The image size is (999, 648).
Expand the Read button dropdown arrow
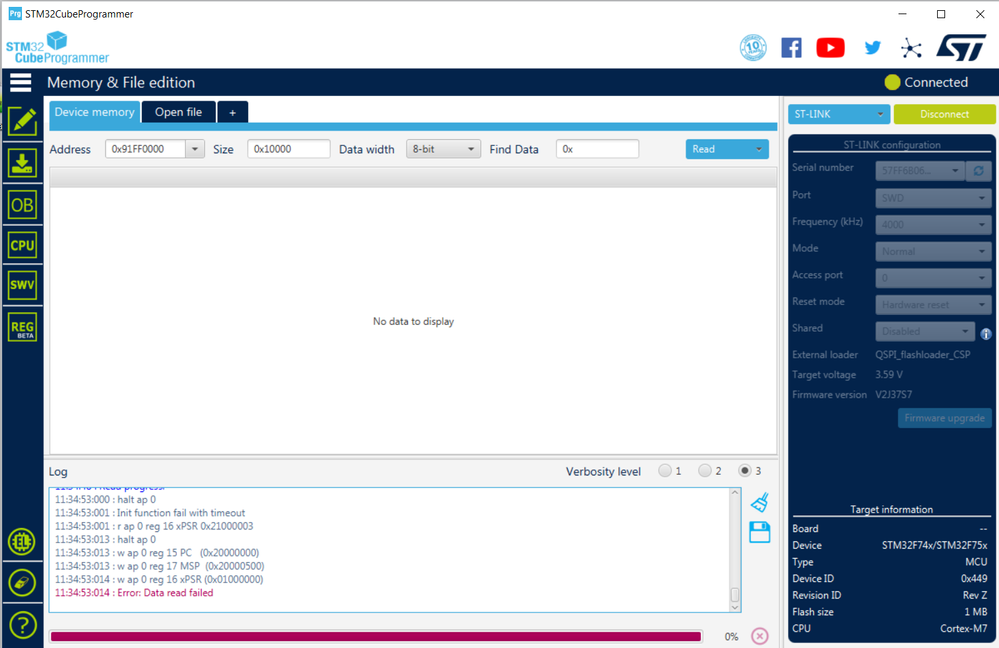pyautogui.click(x=758, y=149)
